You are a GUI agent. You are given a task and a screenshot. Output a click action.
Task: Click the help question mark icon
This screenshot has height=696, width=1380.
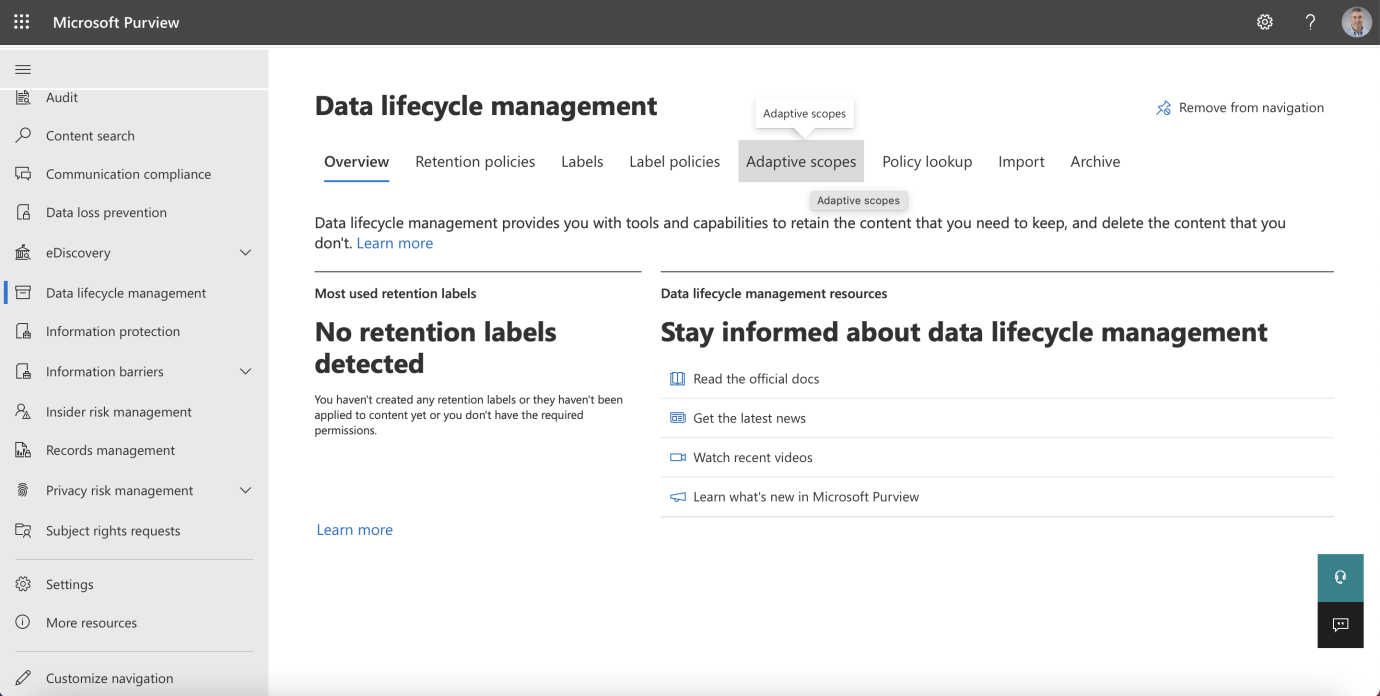[x=1310, y=22]
